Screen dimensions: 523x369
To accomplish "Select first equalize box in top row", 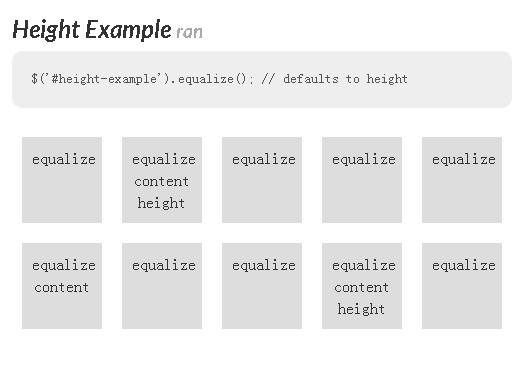I will point(62,180).
